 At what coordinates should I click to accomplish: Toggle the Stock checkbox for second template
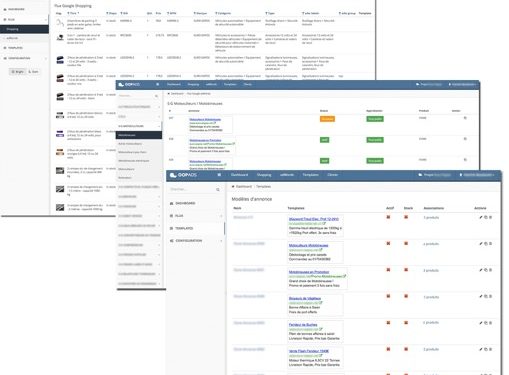point(406,244)
